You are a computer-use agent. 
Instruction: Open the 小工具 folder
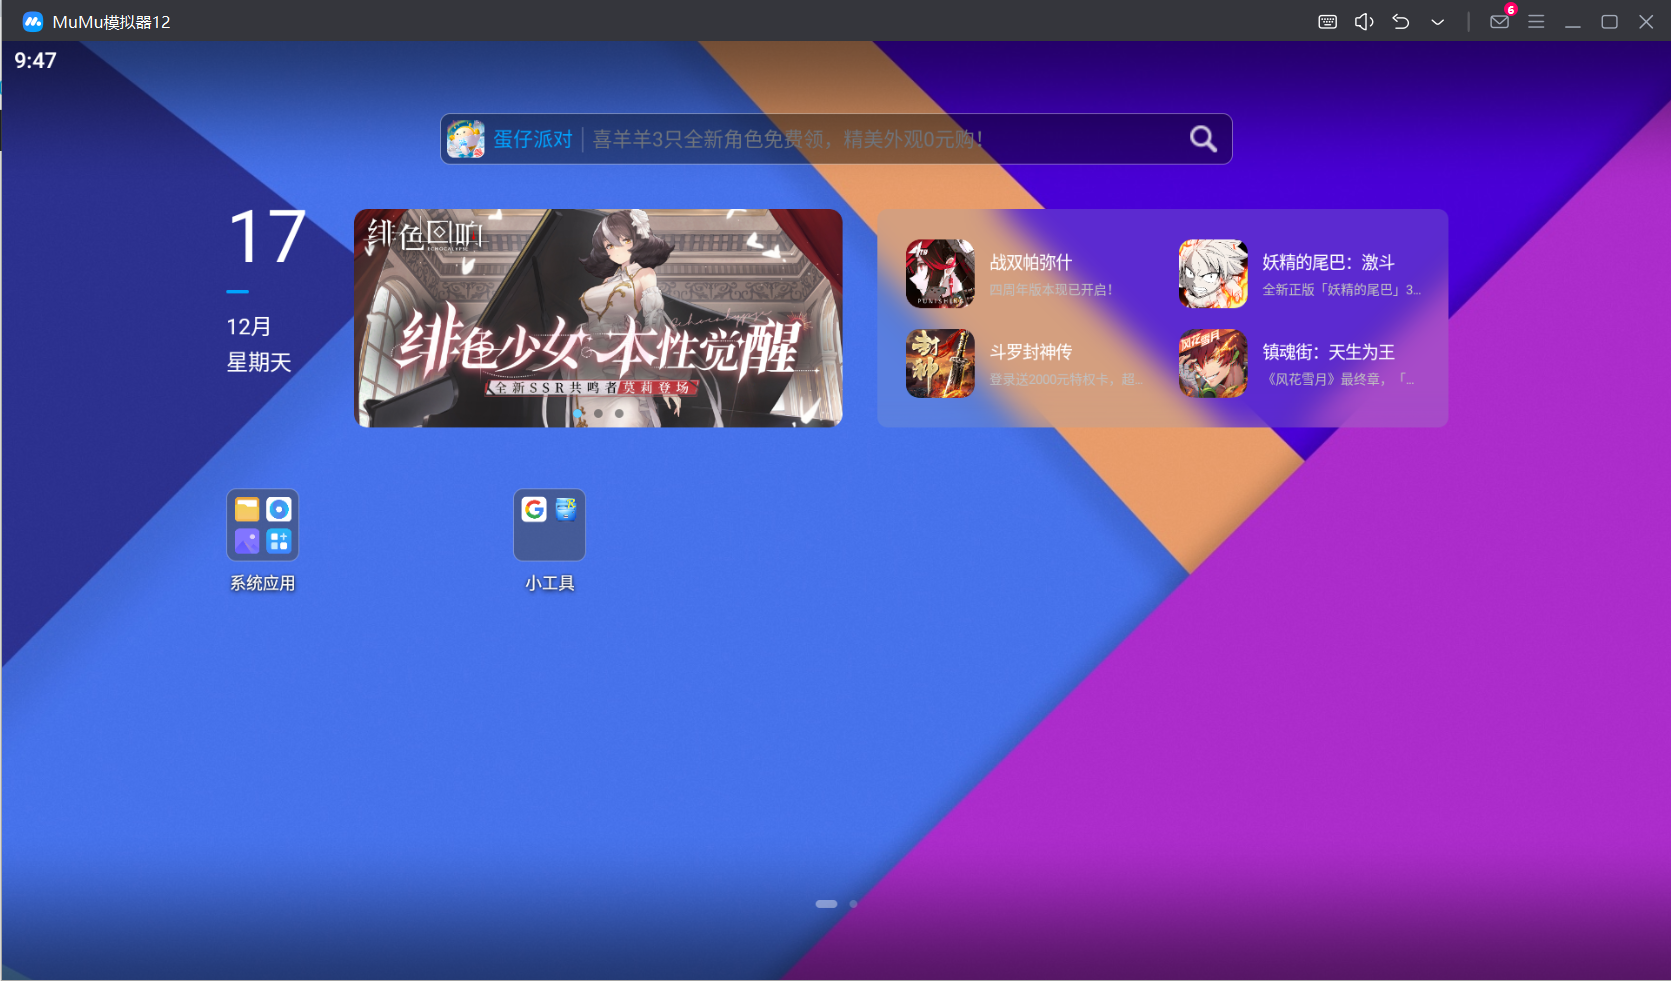[549, 525]
